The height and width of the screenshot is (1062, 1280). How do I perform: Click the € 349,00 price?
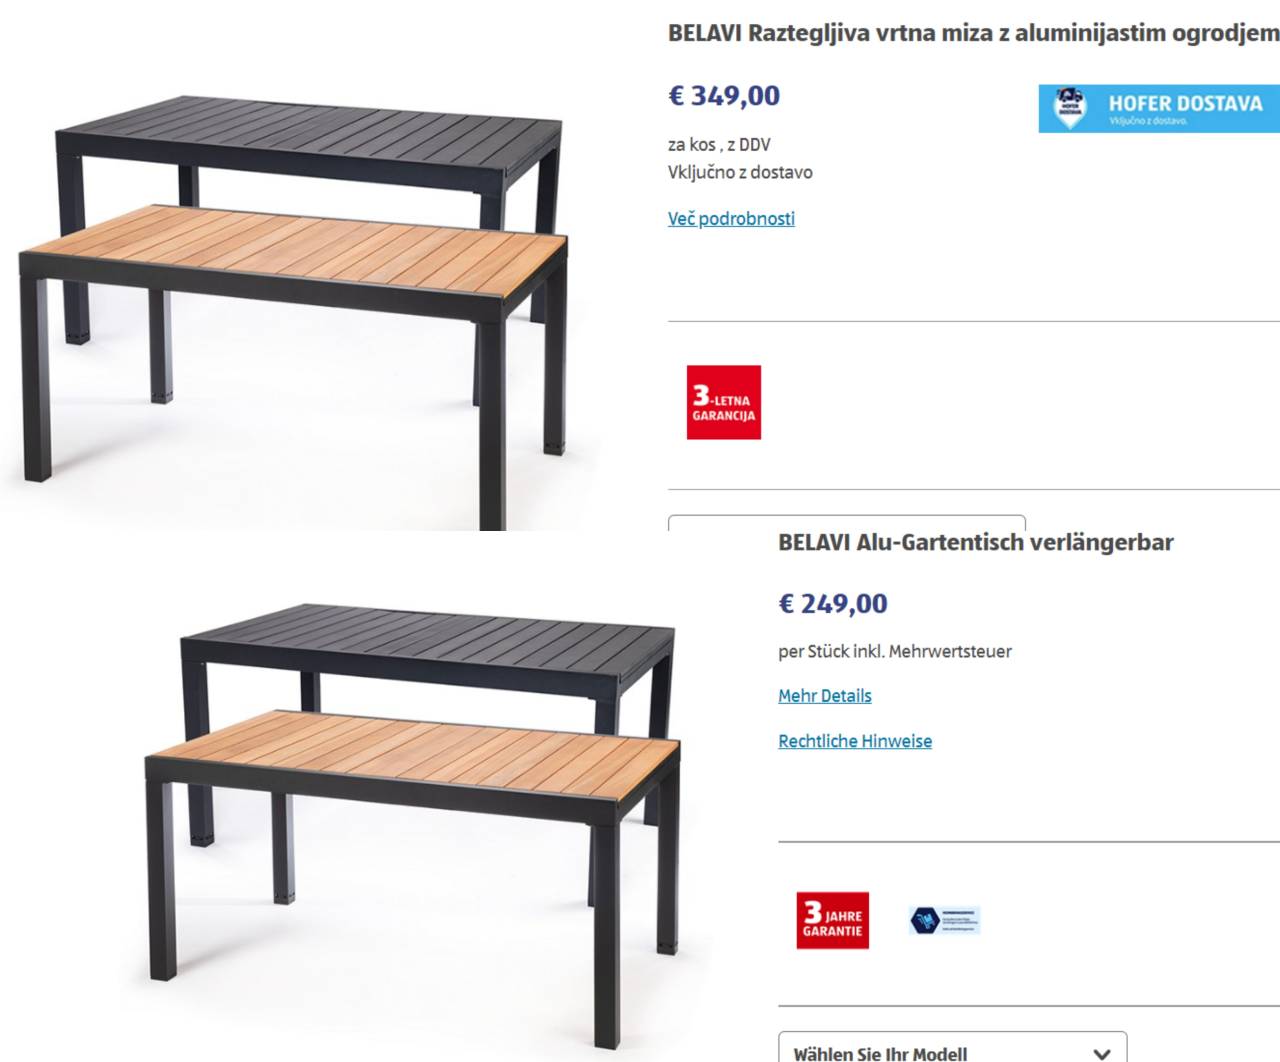click(x=724, y=95)
